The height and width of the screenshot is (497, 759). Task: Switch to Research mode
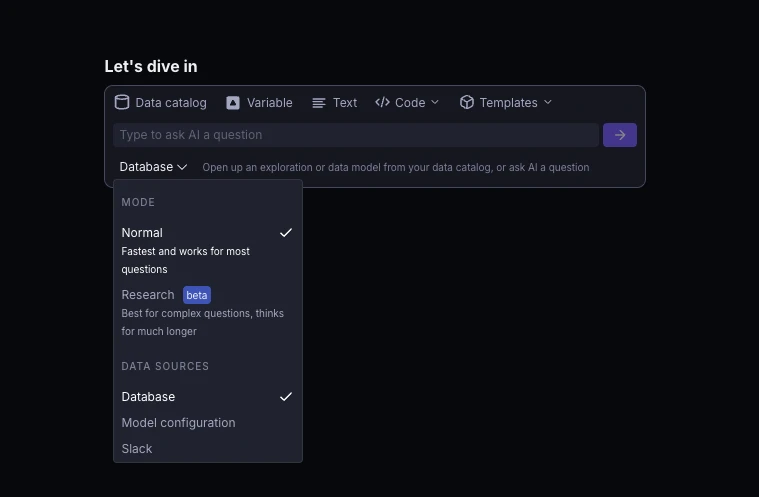tap(148, 295)
